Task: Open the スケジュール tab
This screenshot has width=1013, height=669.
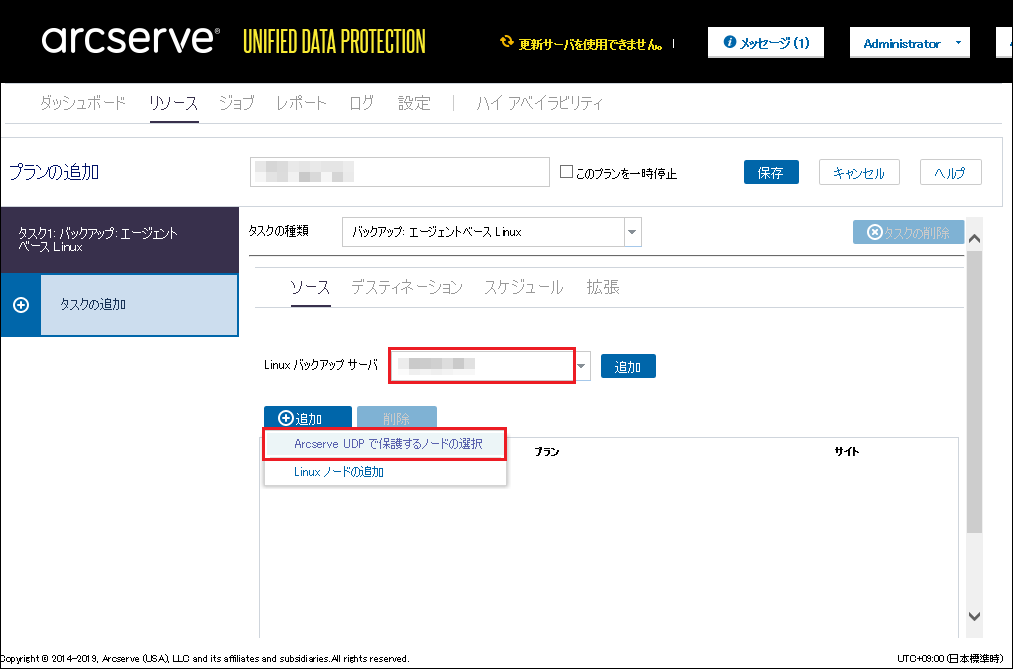Action: pyautogui.click(x=524, y=287)
